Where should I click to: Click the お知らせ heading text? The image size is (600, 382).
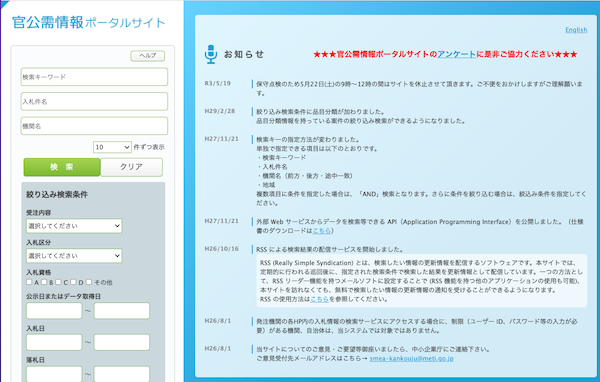coord(244,54)
